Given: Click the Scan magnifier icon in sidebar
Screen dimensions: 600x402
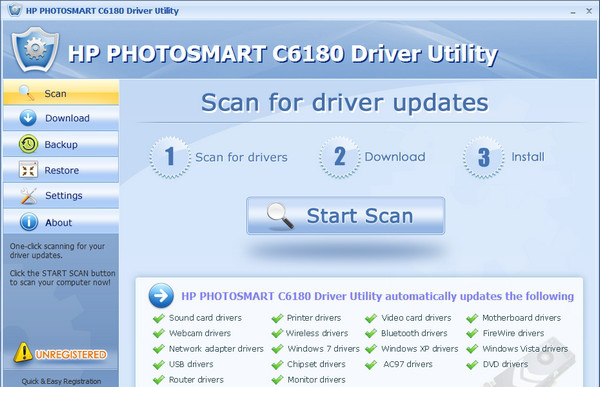Looking at the screenshot, I should (x=26, y=93).
